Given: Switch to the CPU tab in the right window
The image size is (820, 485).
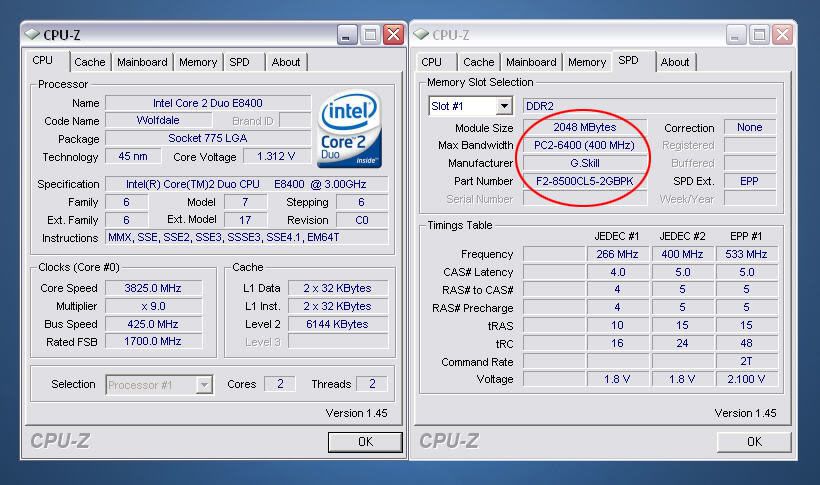Looking at the screenshot, I should (x=432, y=62).
